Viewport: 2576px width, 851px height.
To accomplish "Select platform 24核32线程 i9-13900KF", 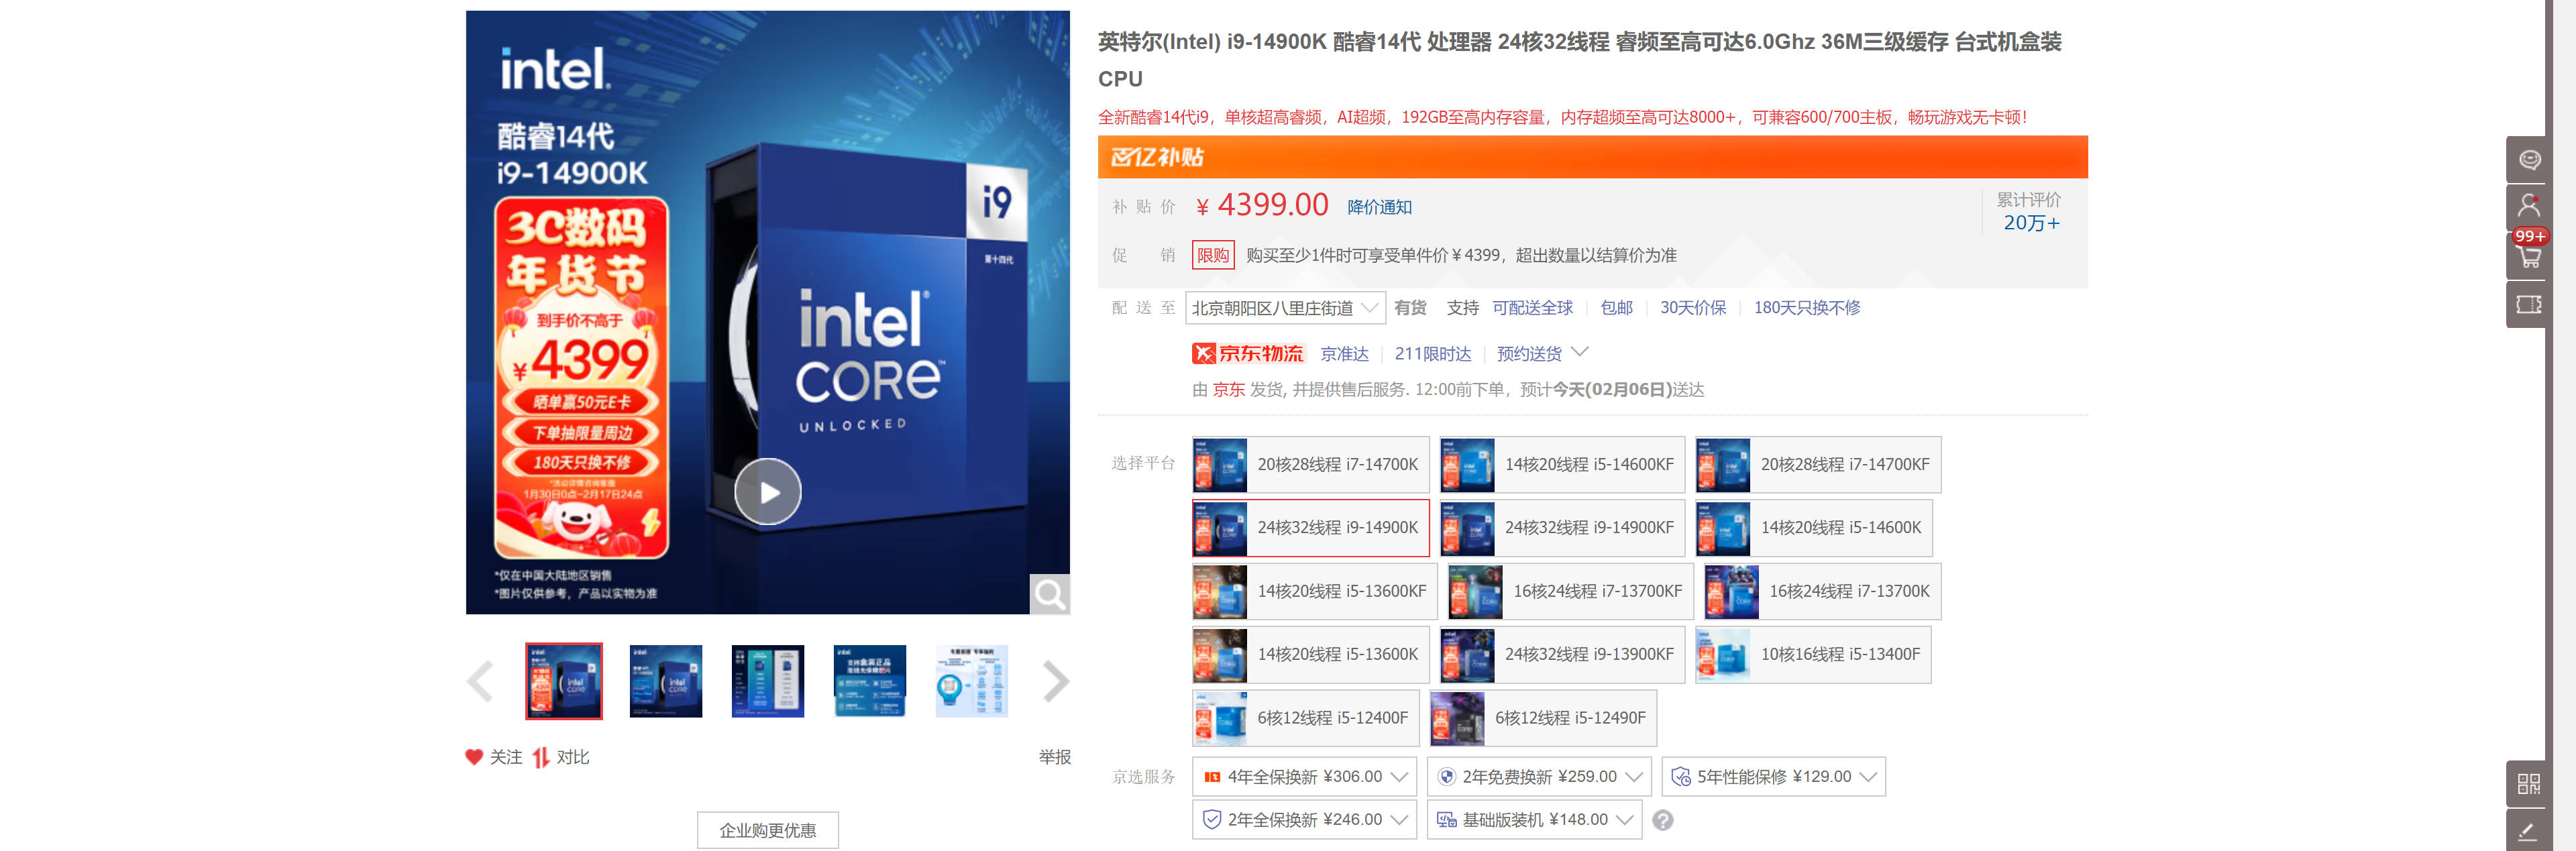I will [x=1562, y=654].
